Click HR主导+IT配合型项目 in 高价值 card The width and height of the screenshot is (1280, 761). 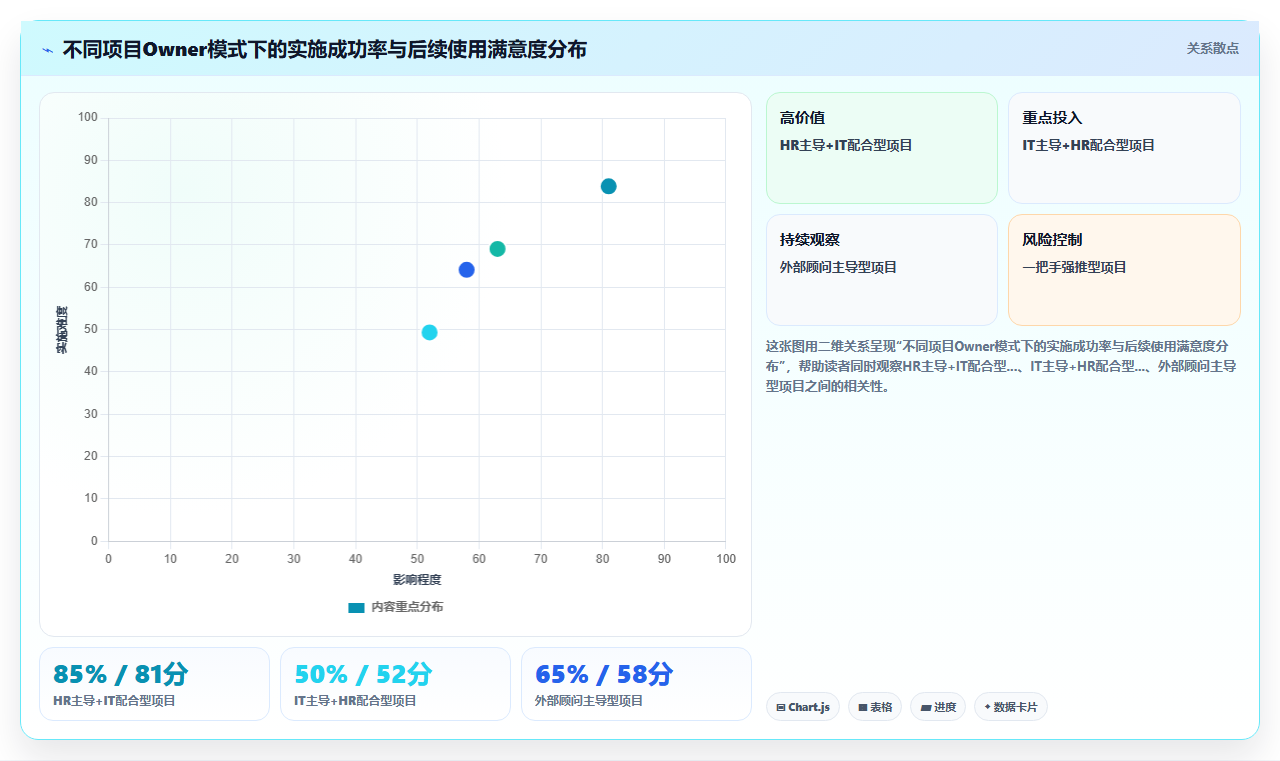[x=846, y=145]
